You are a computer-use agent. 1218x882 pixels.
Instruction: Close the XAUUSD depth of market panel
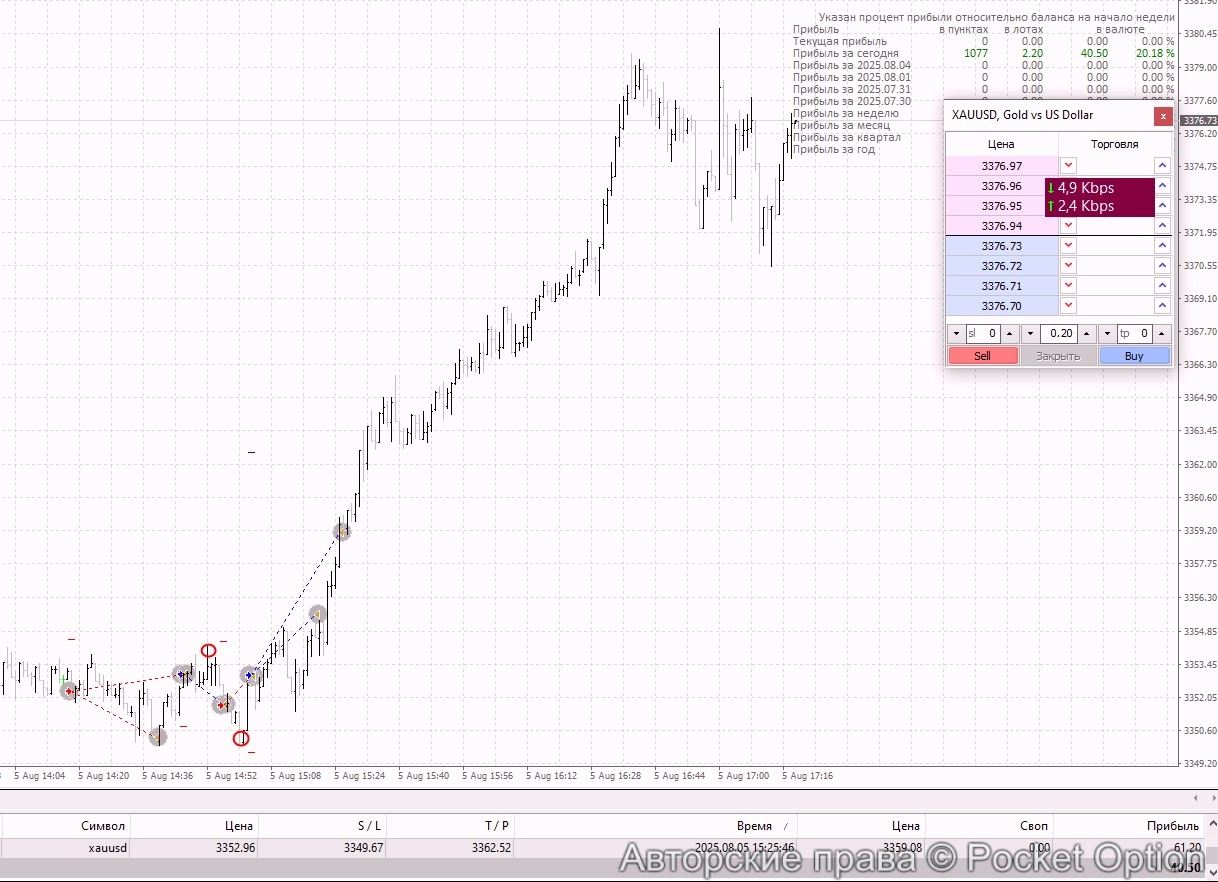point(1163,116)
